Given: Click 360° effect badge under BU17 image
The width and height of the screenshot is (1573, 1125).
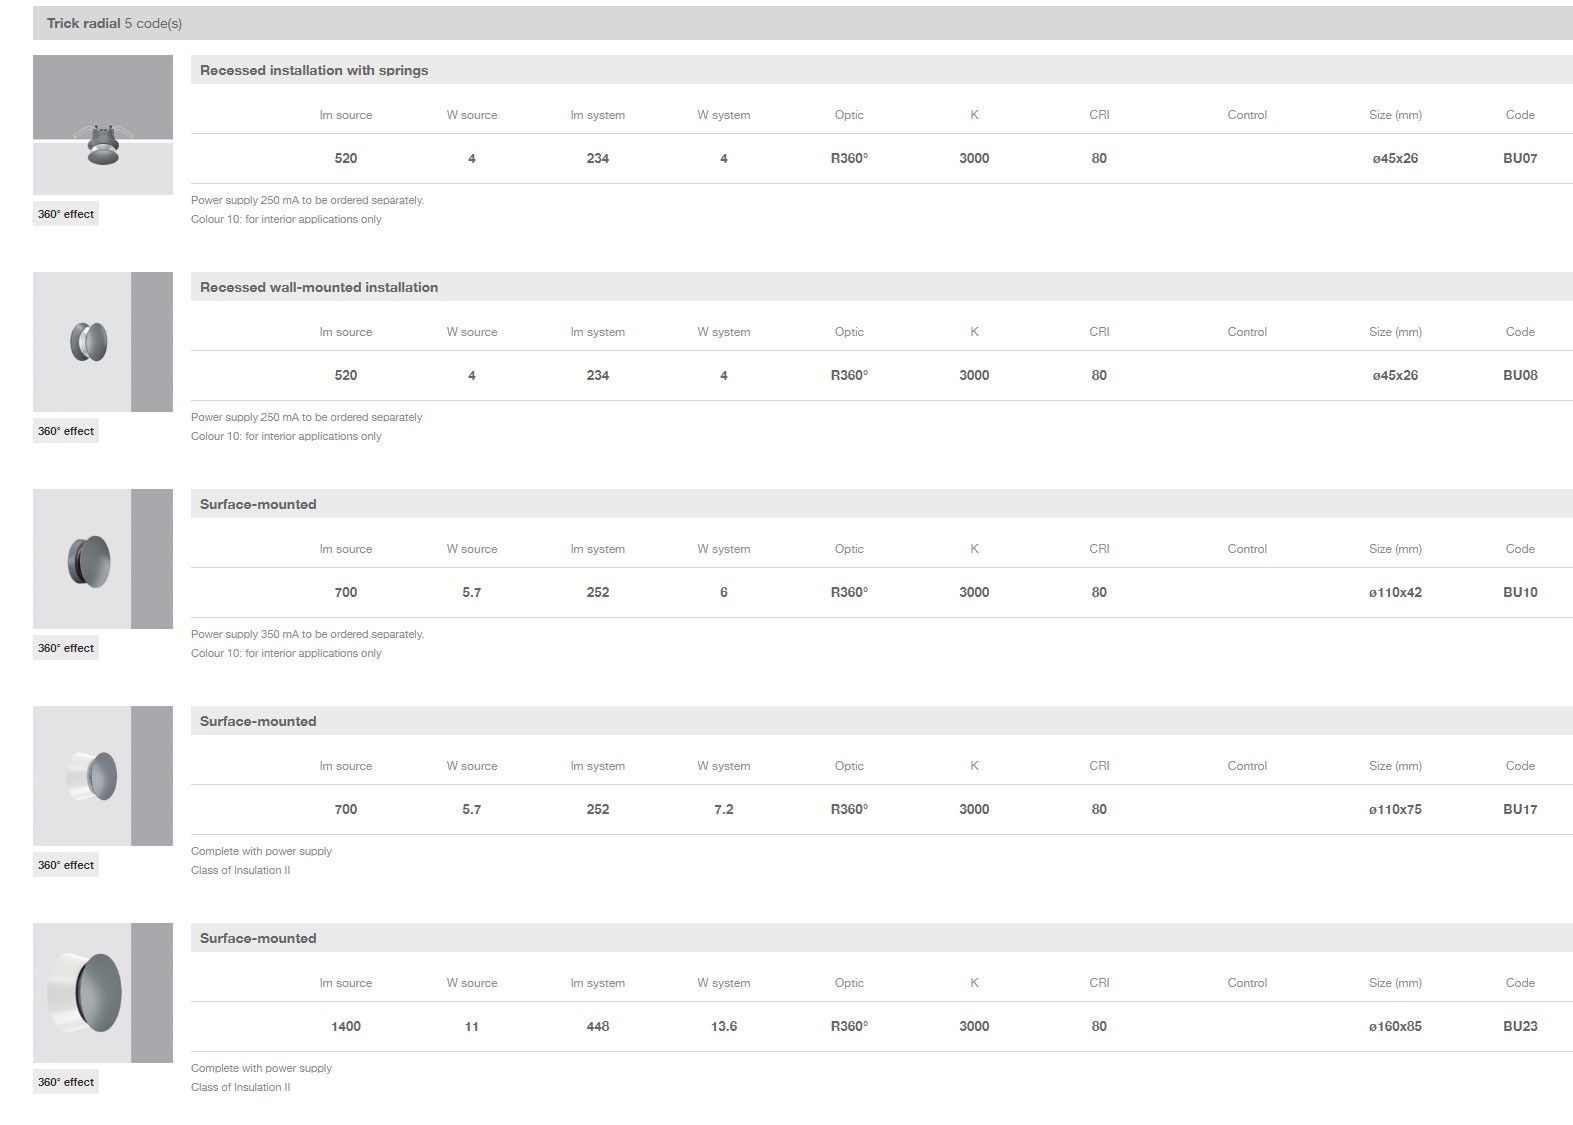Looking at the screenshot, I should tap(66, 865).
